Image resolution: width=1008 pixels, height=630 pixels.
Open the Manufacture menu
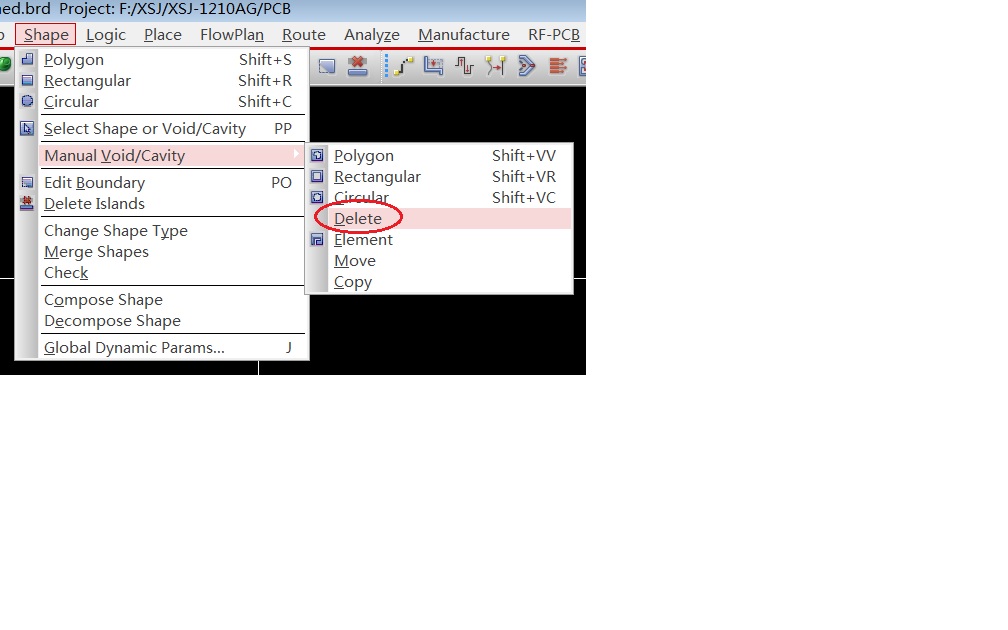click(464, 35)
